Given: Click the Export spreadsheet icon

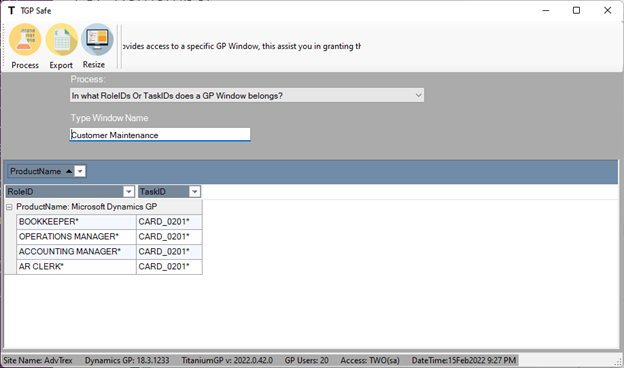Looking at the screenshot, I should point(61,40).
